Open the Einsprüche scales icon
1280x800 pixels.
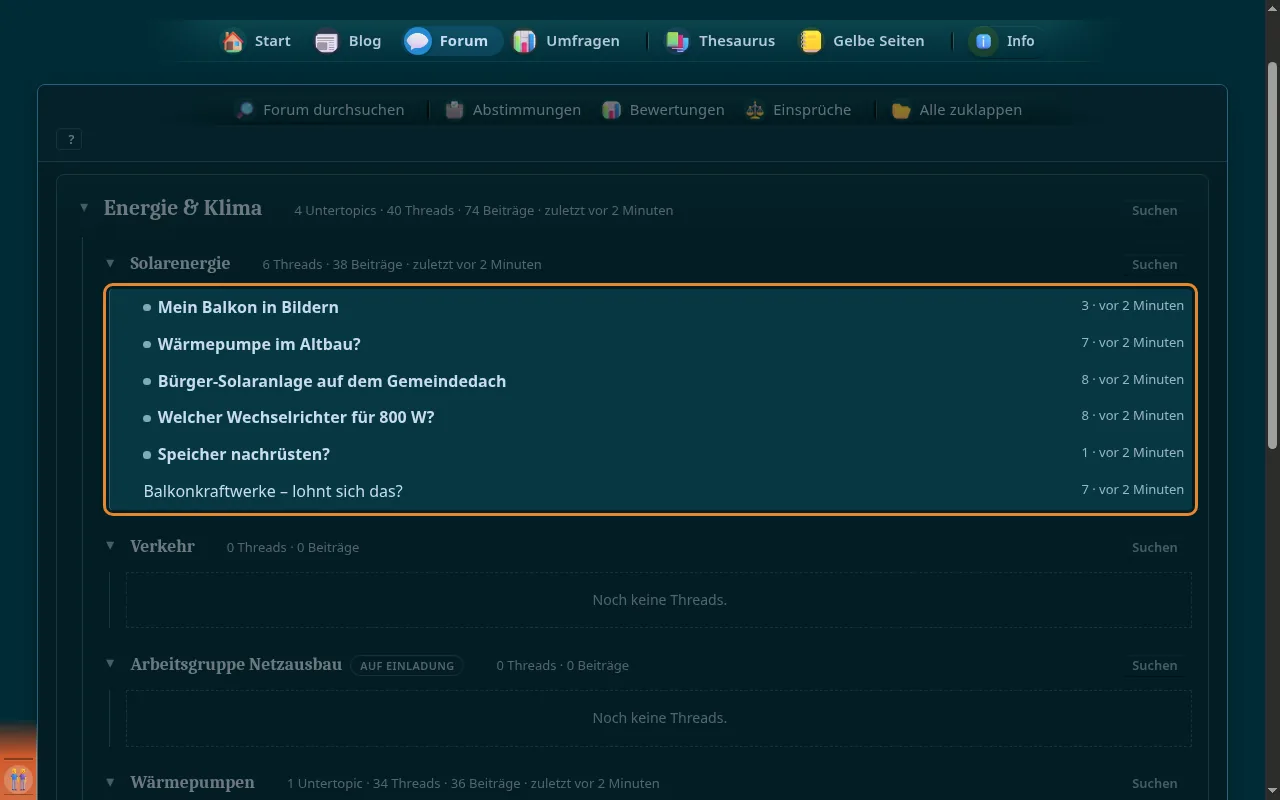755,110
